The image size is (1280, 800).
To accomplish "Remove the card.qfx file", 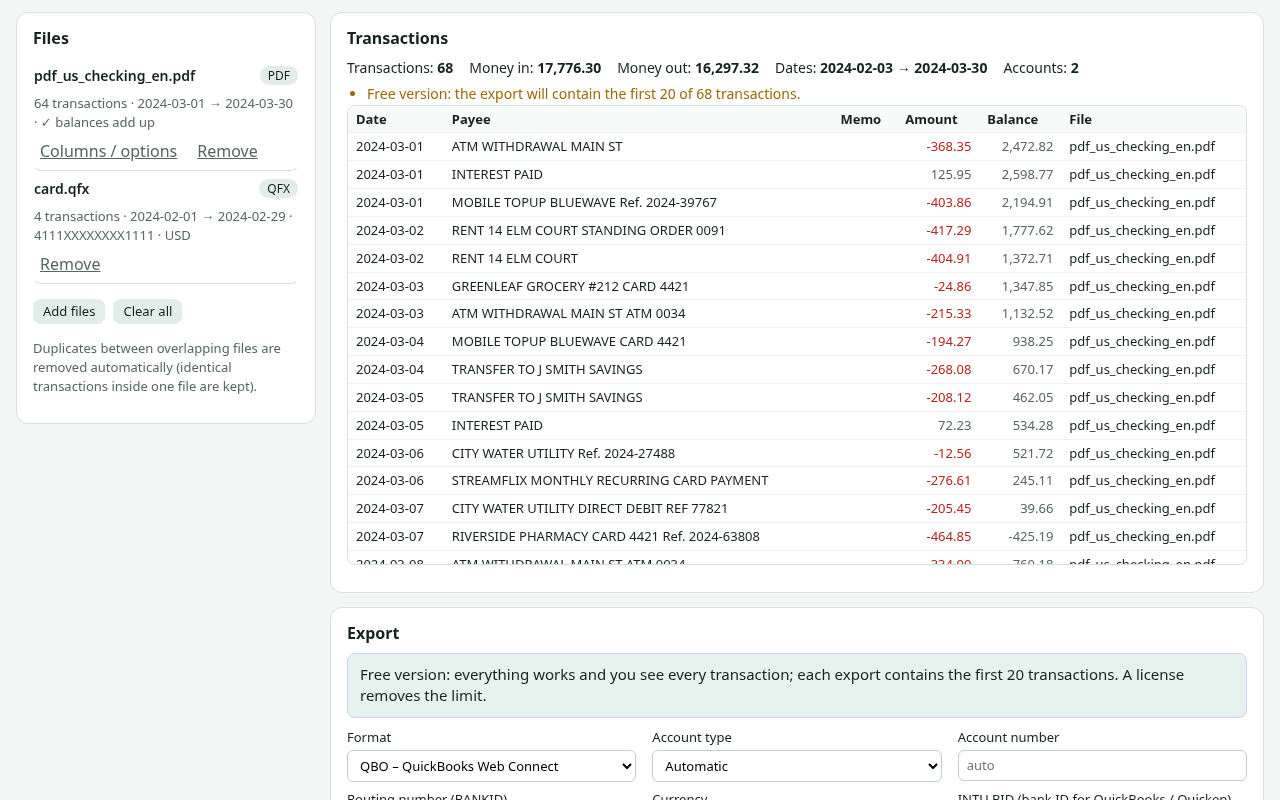I will (x=70, y=264).
